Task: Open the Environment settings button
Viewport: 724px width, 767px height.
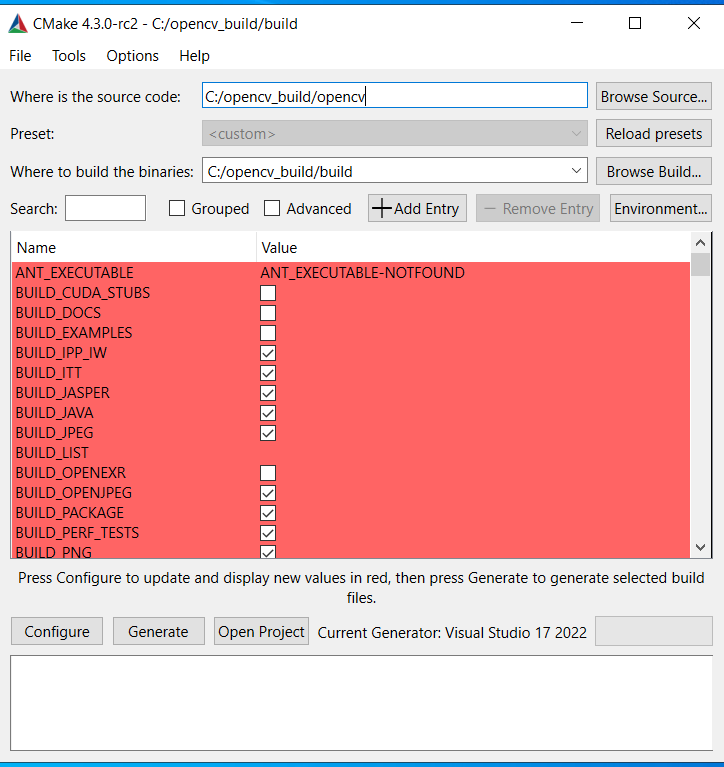Action: (661, 209)
